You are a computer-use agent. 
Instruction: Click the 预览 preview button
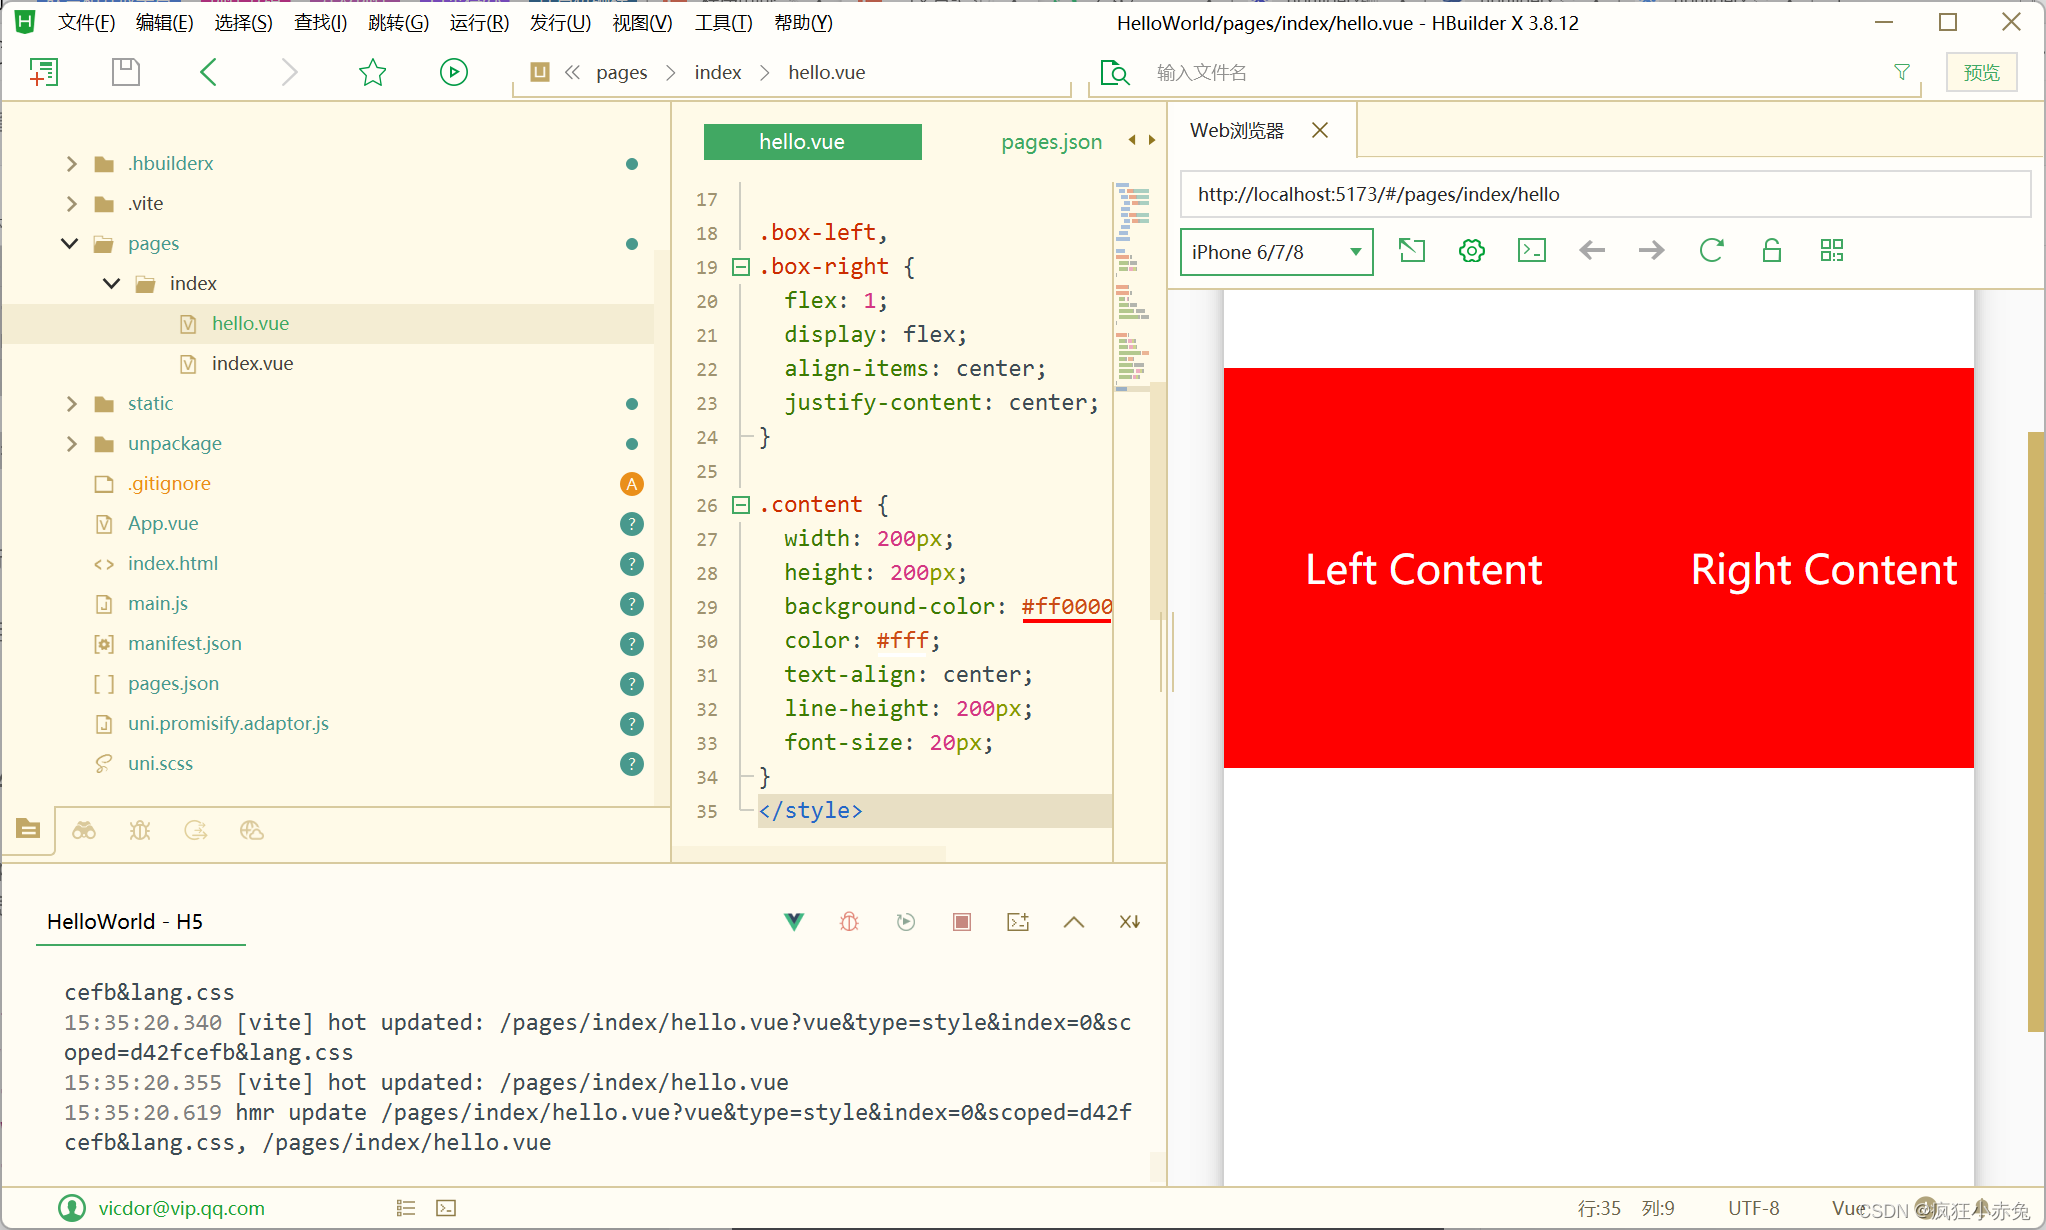pos(1981,73)
